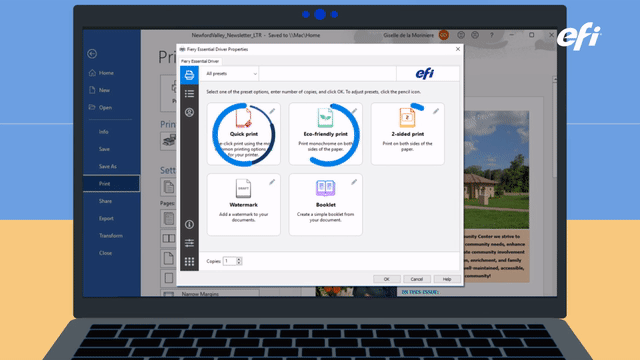
Task: Edit Quick print preset with pencil icon
Action: point(272,111)
